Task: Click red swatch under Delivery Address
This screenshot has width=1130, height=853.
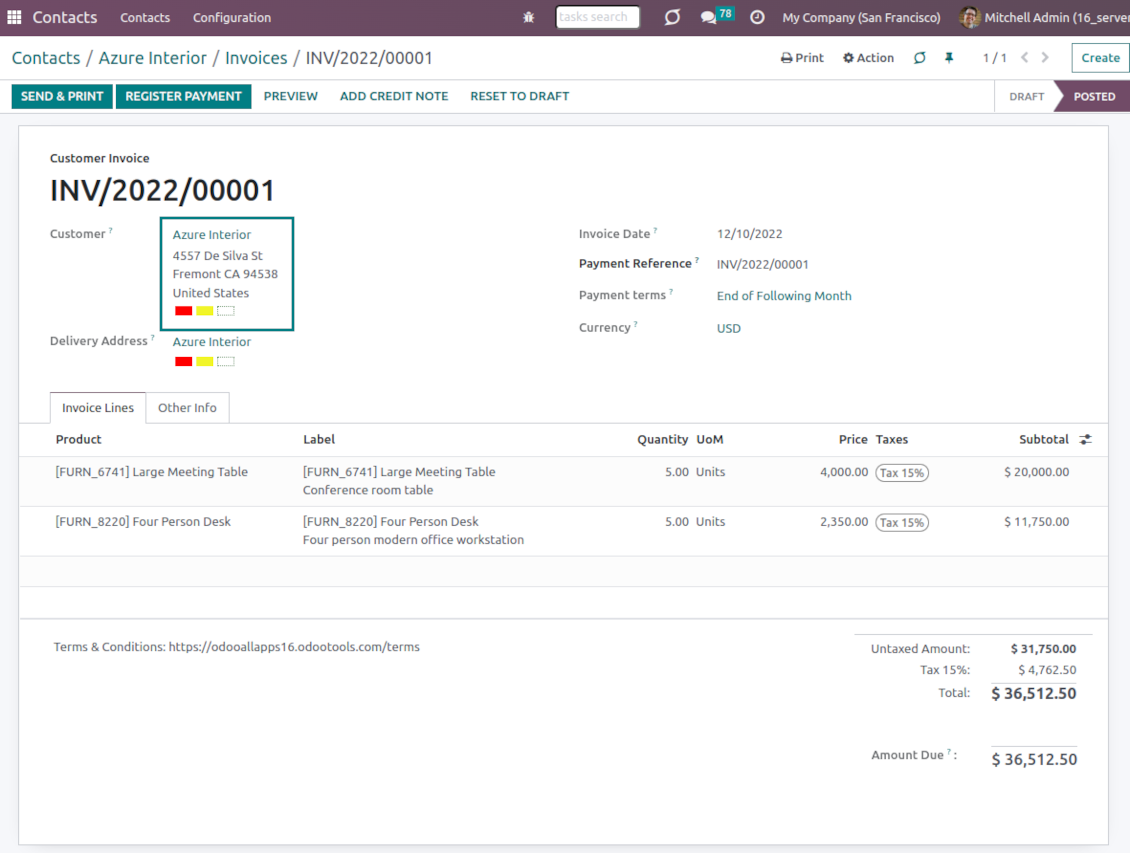Action: tap(184, 362)
